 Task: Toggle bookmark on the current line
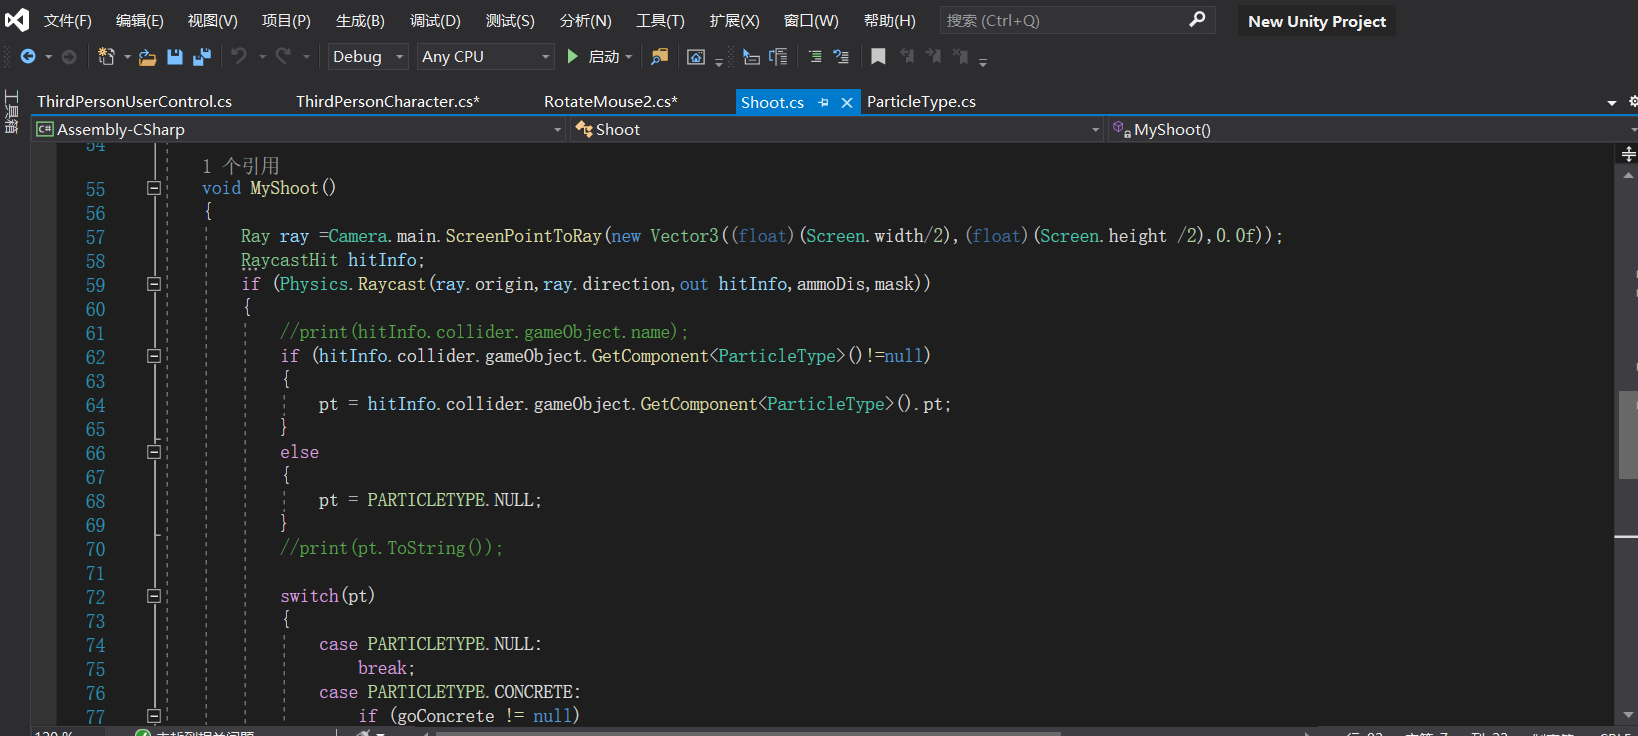pos(878,57)
